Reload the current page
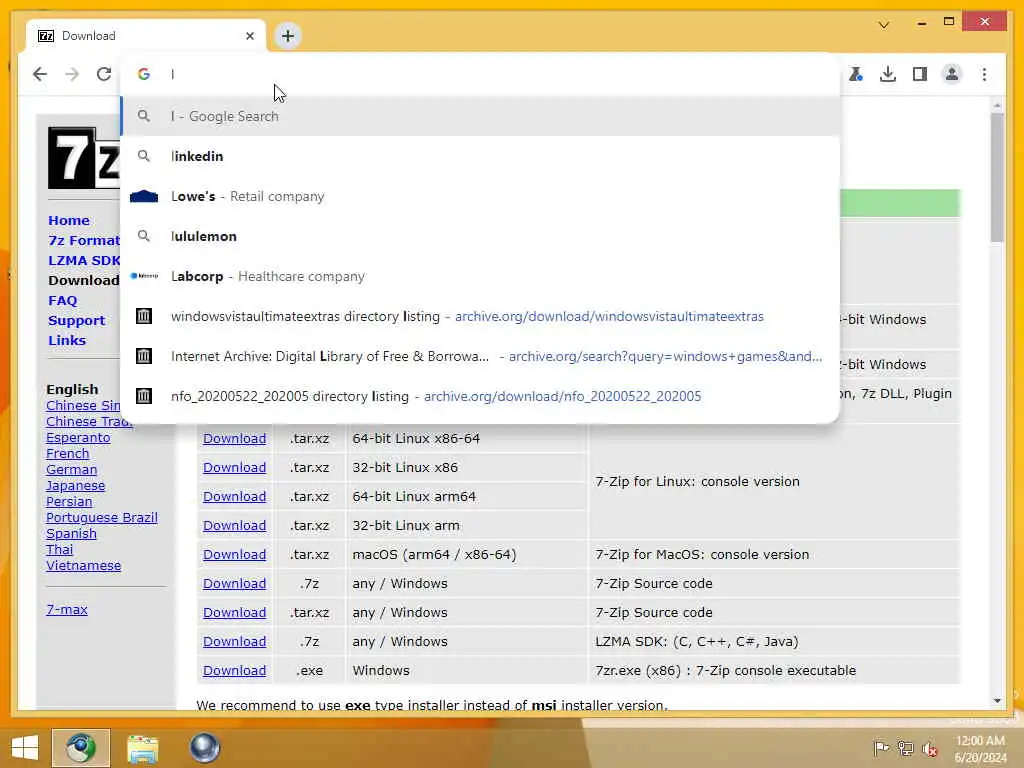1024x768 pixels. [x=104, y=74]
